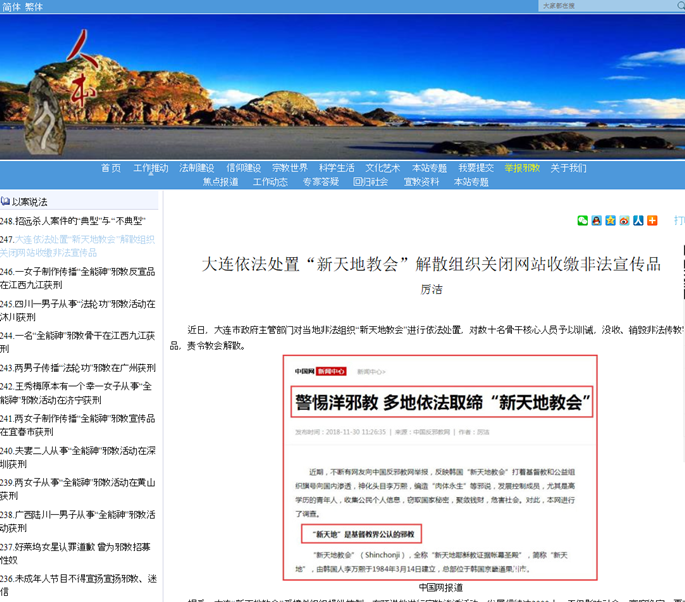This screenshot has height=602, width=685.
Task: Open the 科学生活 section
Action: pyautogui.click(x=336, y=168)
